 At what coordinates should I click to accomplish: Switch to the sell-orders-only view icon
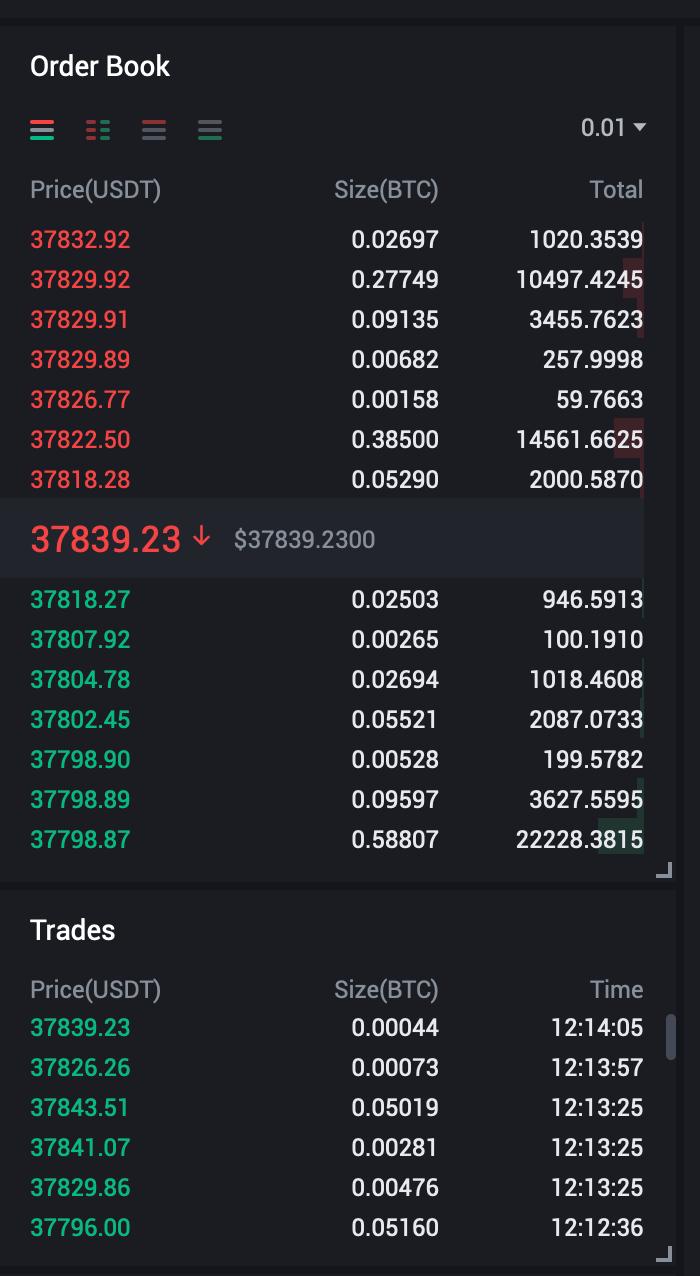pyautogui.click(x=153, y=129)
